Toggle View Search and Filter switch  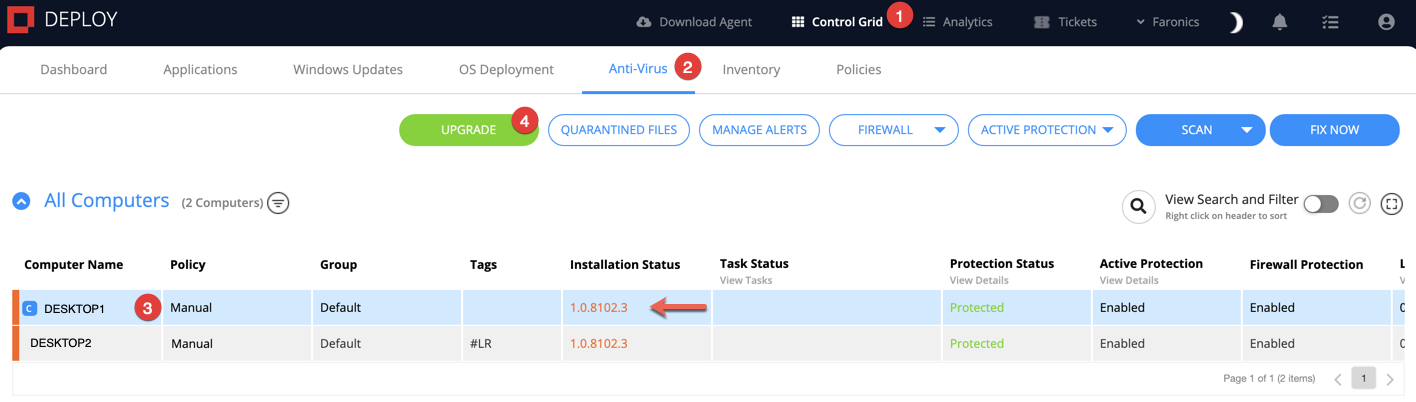[x=1321, y=204]
